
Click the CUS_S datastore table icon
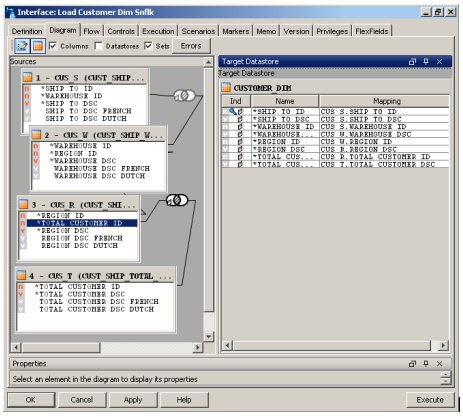click(x=28, y=78)
